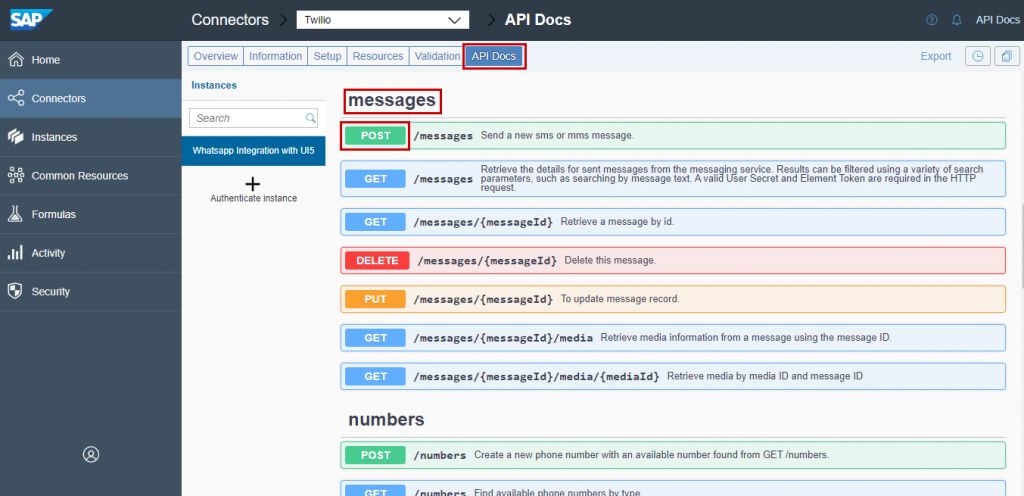Viewport: 1024px width, 496px height.
Task: Click the copy documents icon button
Action: pyautogui.click(x=1007, y=56)
